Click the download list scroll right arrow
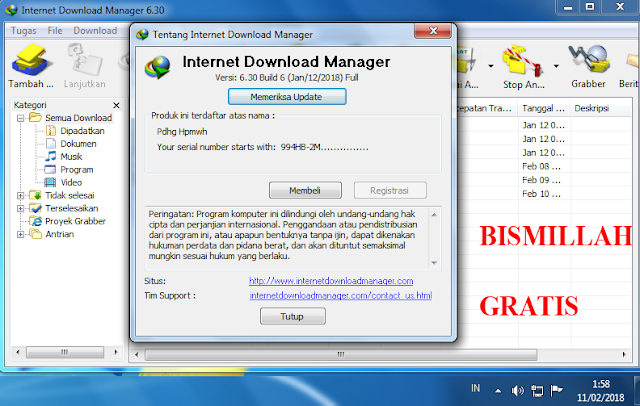Screen dimensions: 640x406 click(x=624, y=355)
